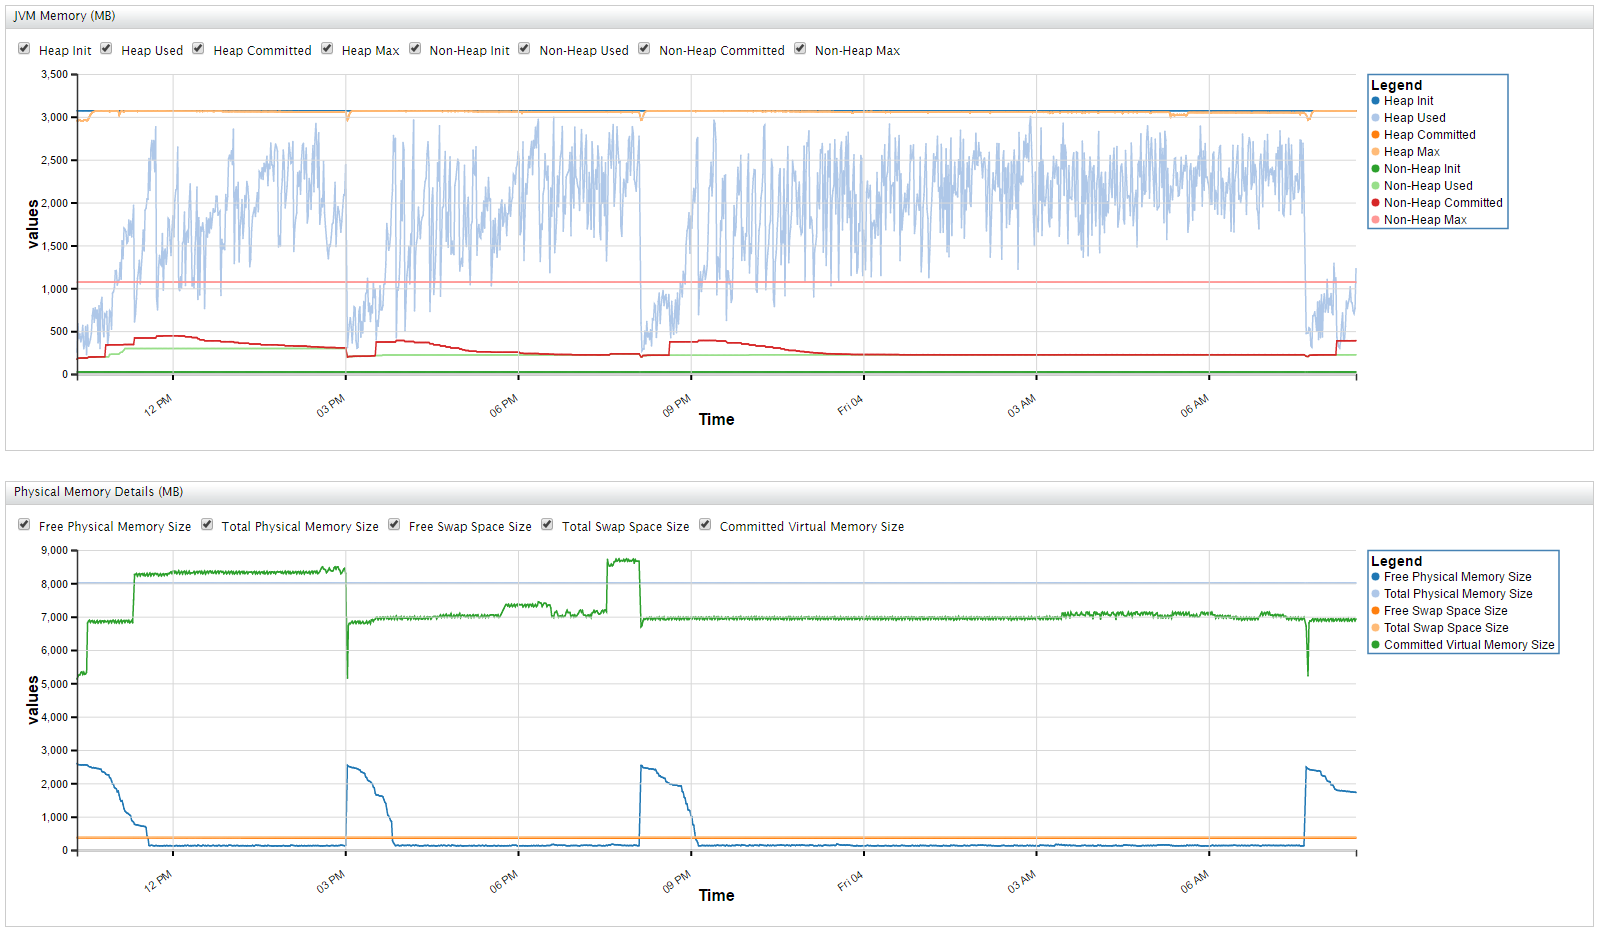This screenshot has height=936, width=1602.
Task: Click Free Swap Space Size legend dot
Action: point(1376,611)
